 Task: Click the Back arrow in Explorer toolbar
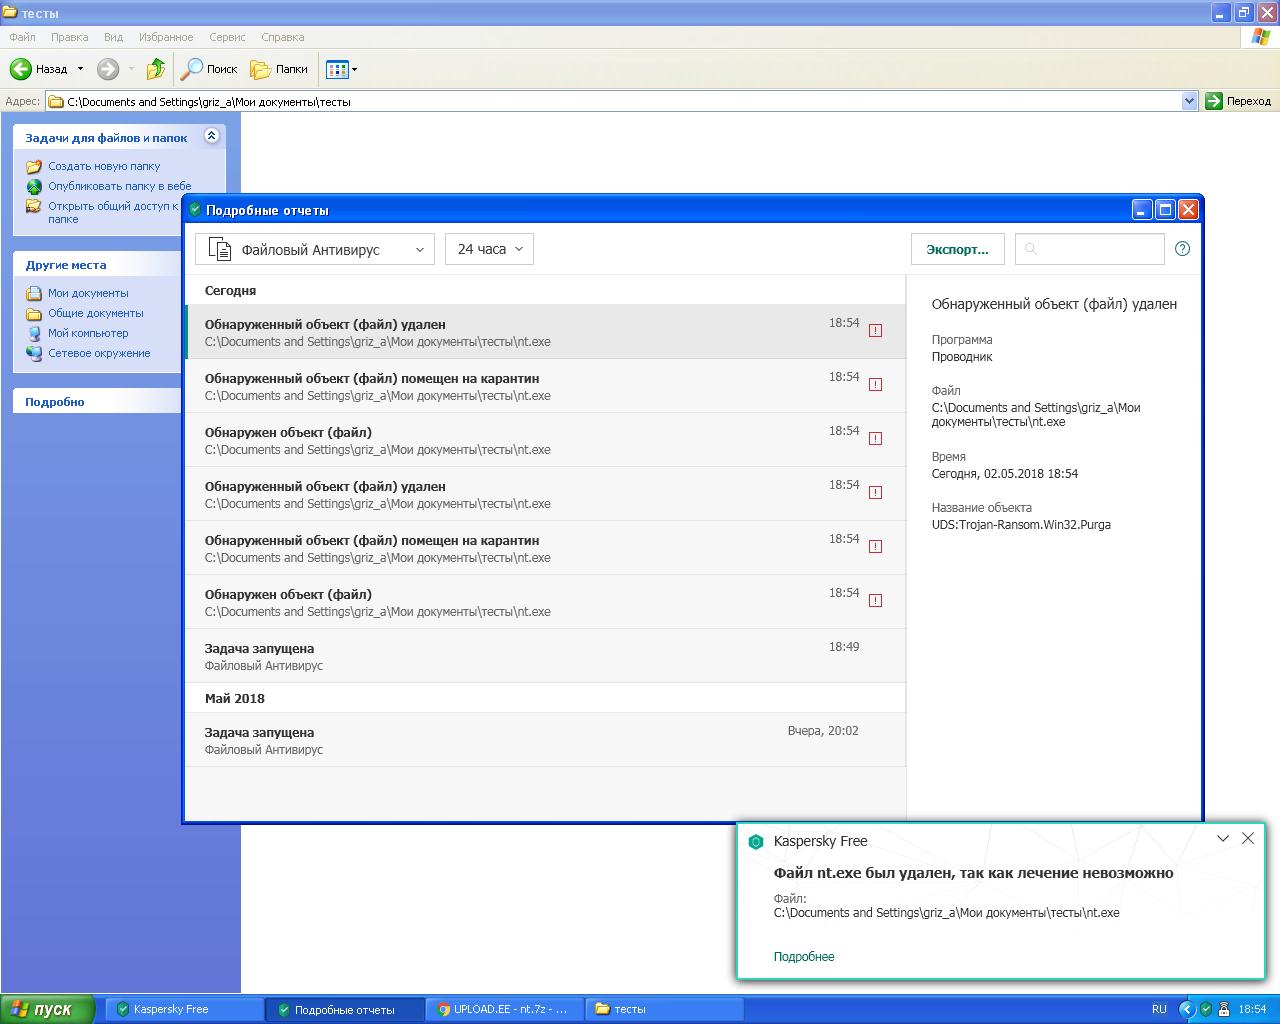point(22,69)
